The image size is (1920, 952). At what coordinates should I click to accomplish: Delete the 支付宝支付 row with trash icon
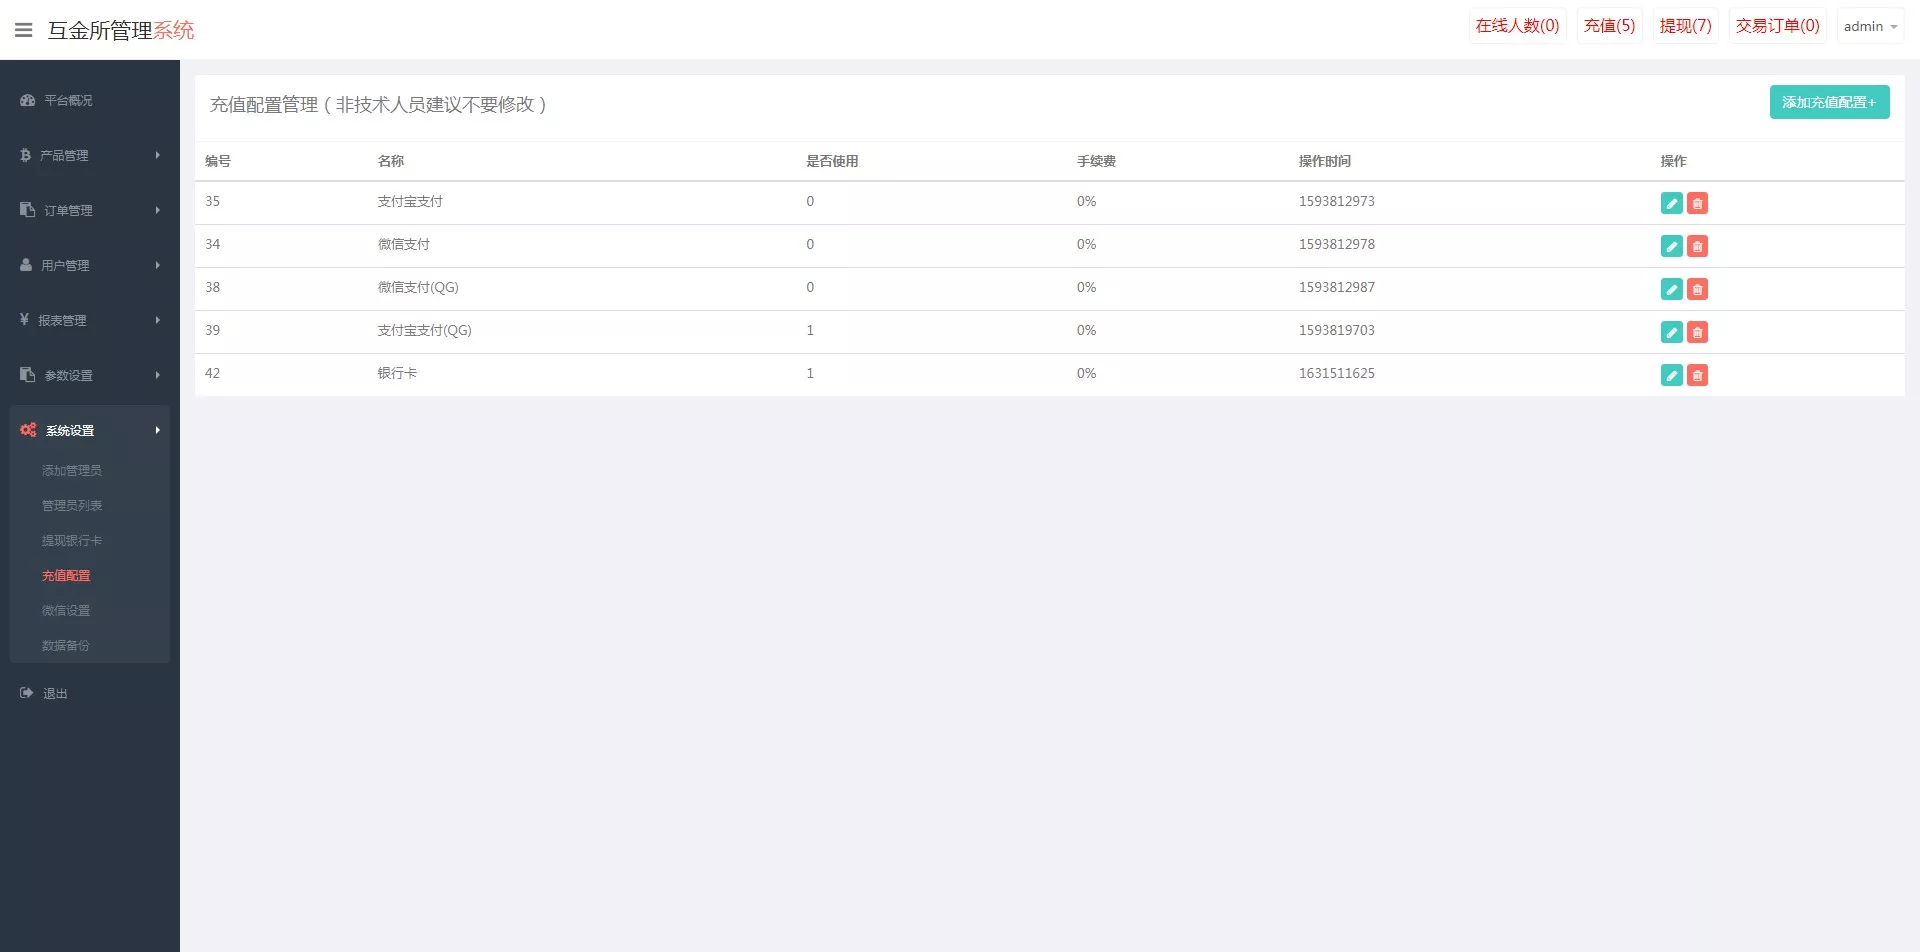pyautogui.click(x=1697, y=203)
